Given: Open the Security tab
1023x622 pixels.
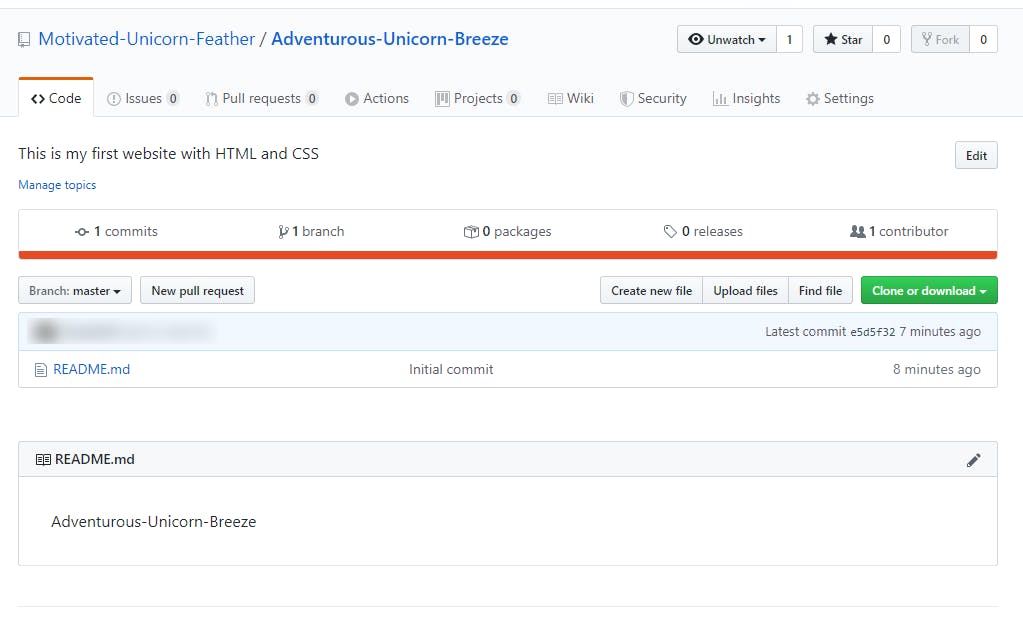Looking at the screenshot, I should coord(653,99).
